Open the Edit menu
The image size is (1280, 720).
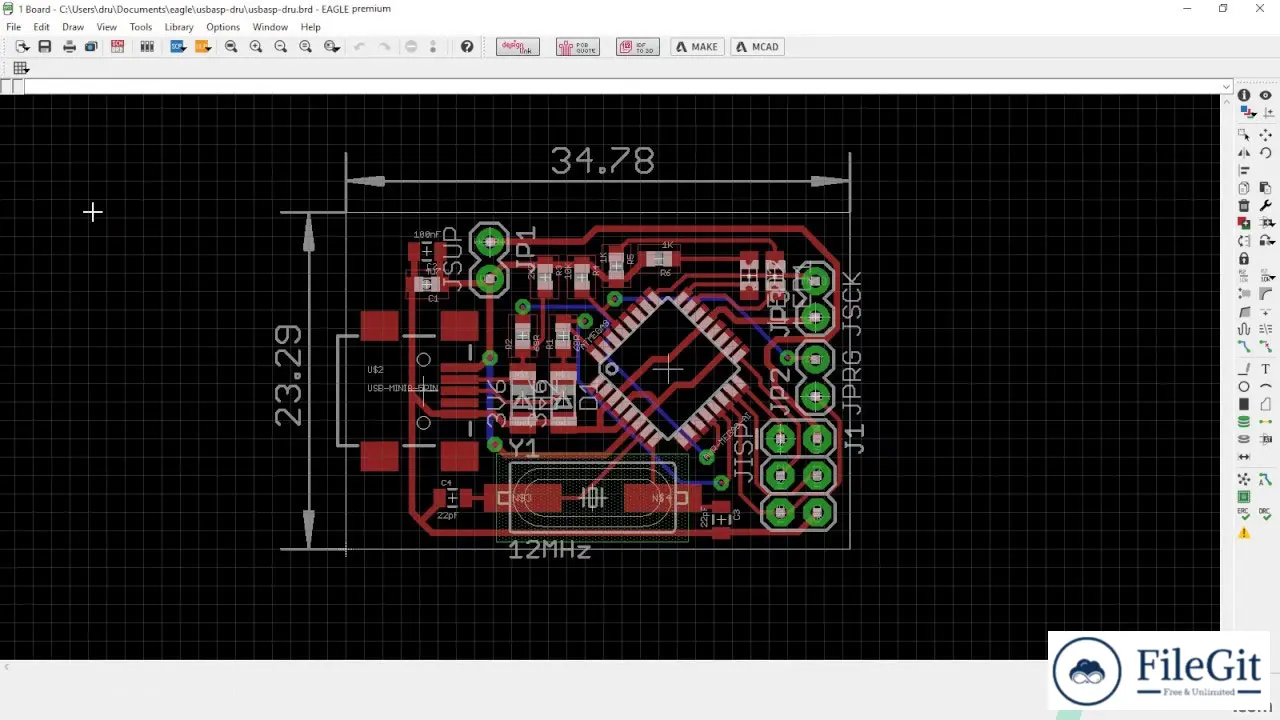point(41,27)
